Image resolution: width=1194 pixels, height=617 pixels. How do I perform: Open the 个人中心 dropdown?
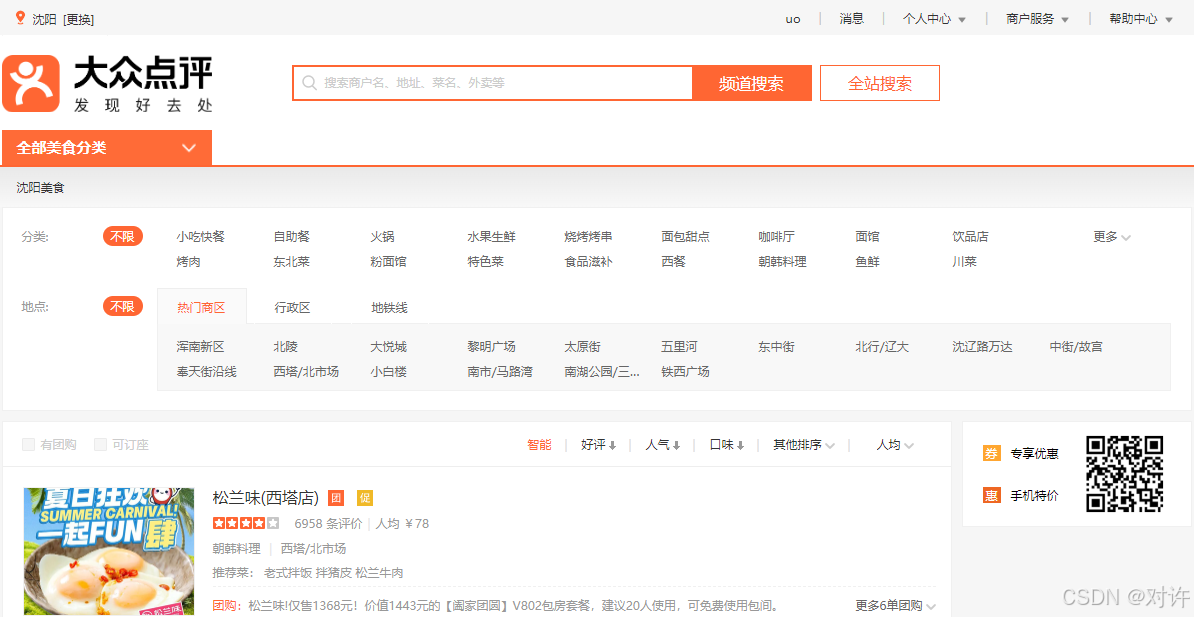[x=934, y=19]
